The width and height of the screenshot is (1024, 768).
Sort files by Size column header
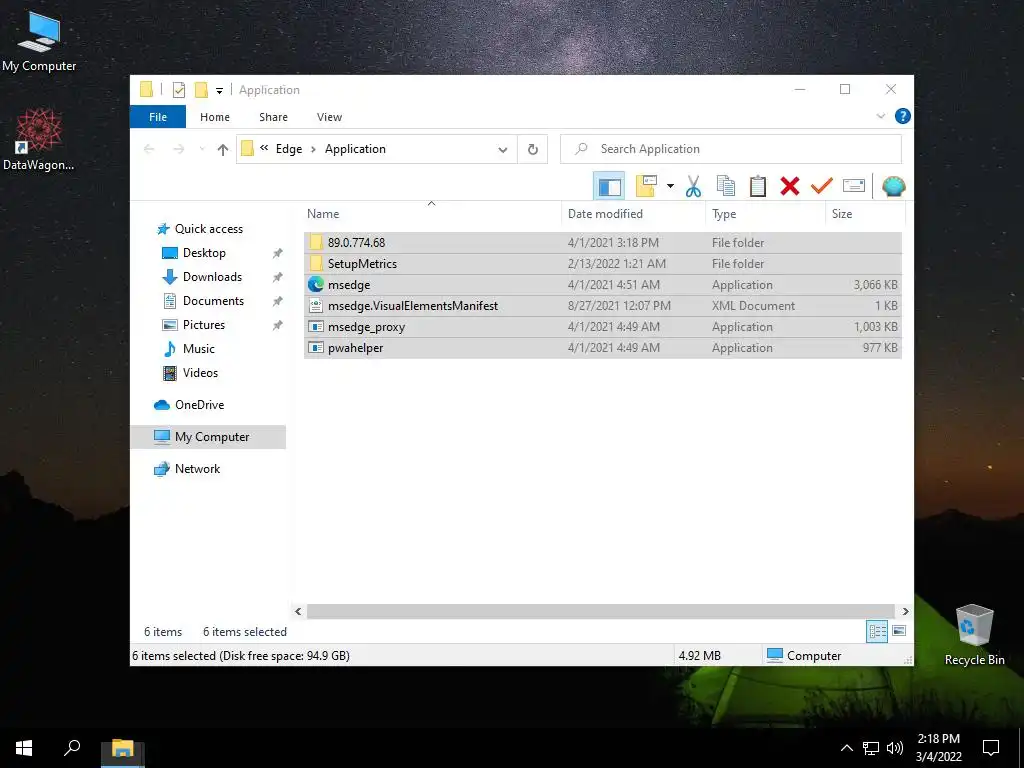tap(865, 214)
